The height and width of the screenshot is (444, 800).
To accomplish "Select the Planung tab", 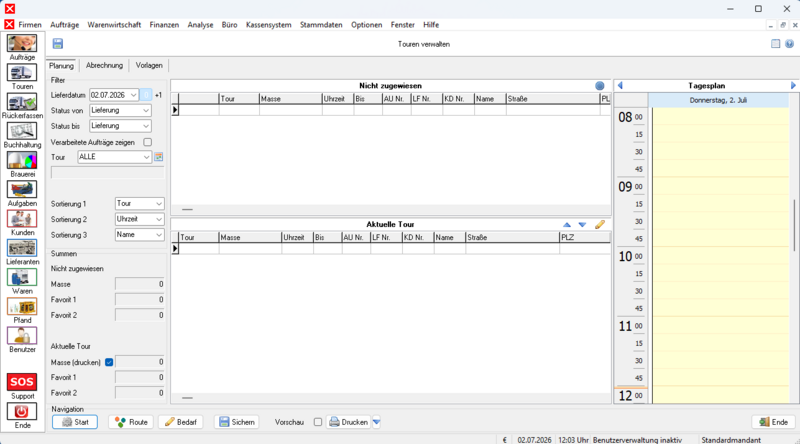I will tap(61, 65).
